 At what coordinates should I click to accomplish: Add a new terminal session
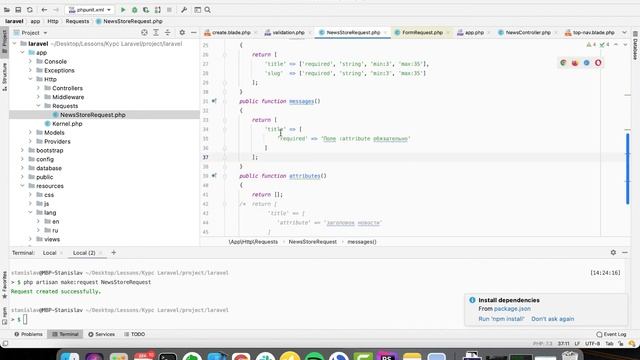(113, 253)
